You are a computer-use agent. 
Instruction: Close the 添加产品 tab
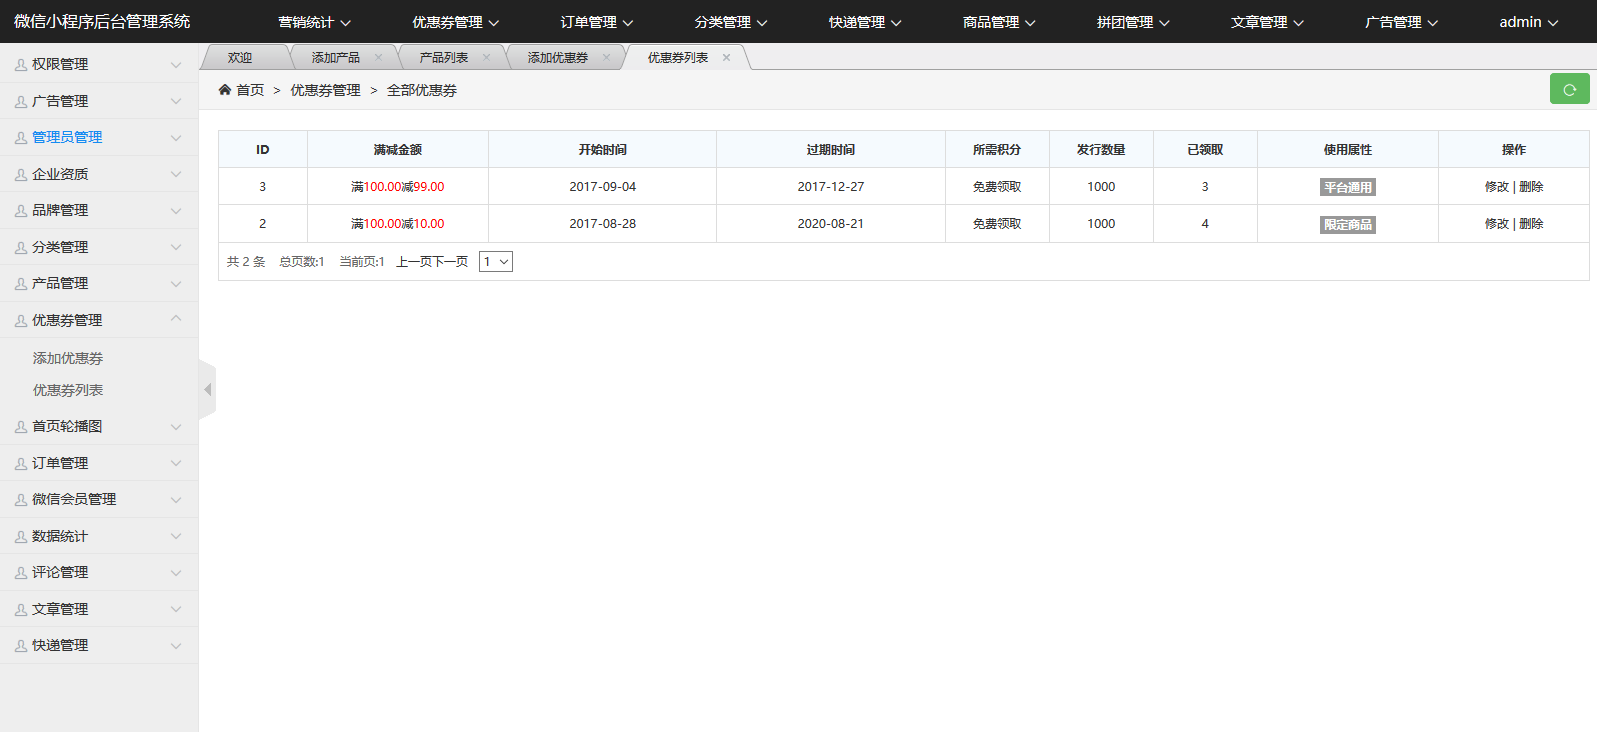pyautogui.click(x=378, y=58)
